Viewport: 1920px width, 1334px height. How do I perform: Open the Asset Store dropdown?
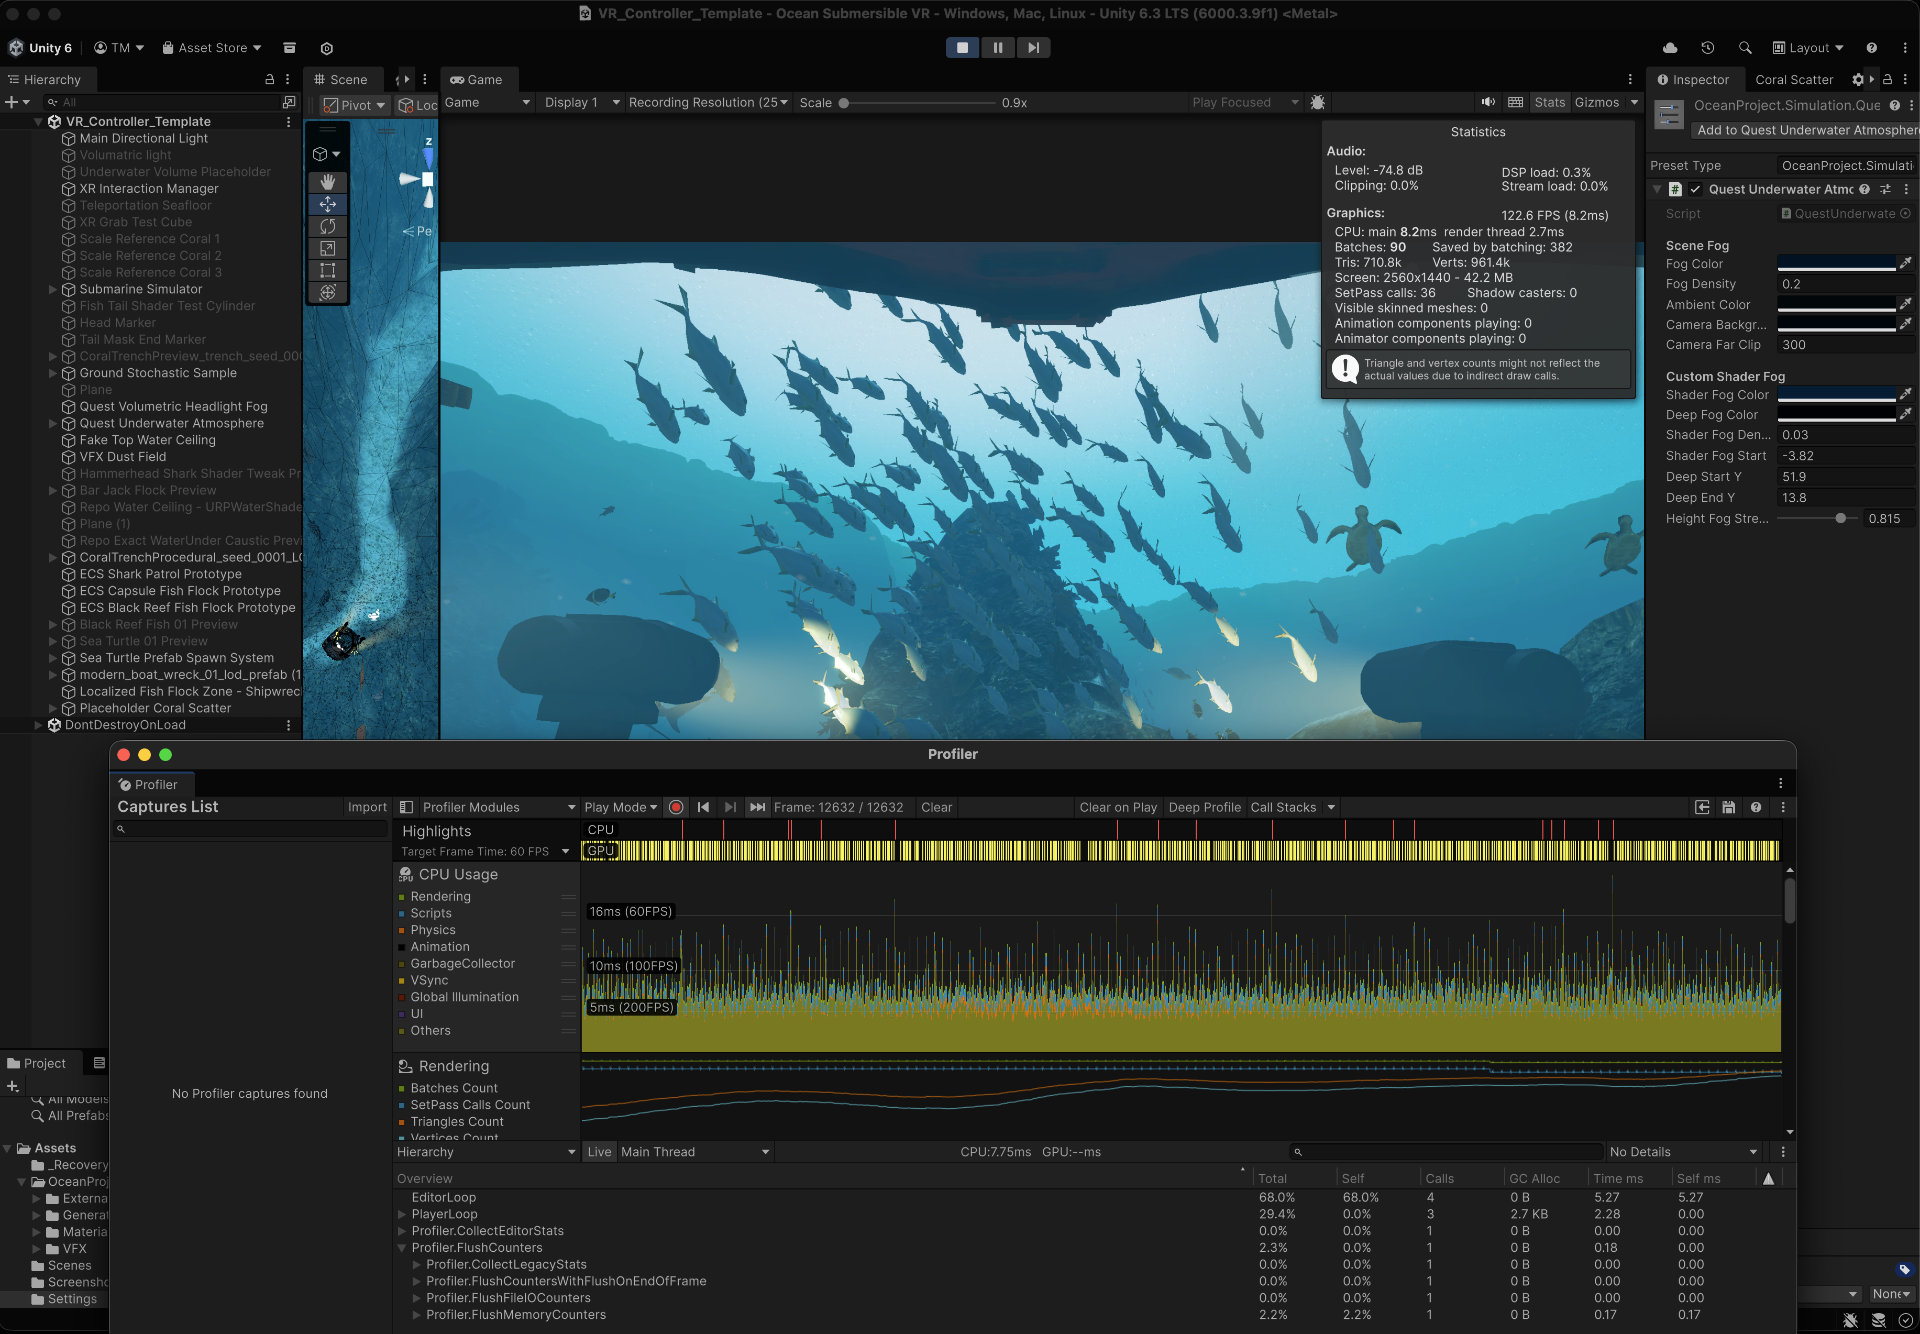pos(212,47)
